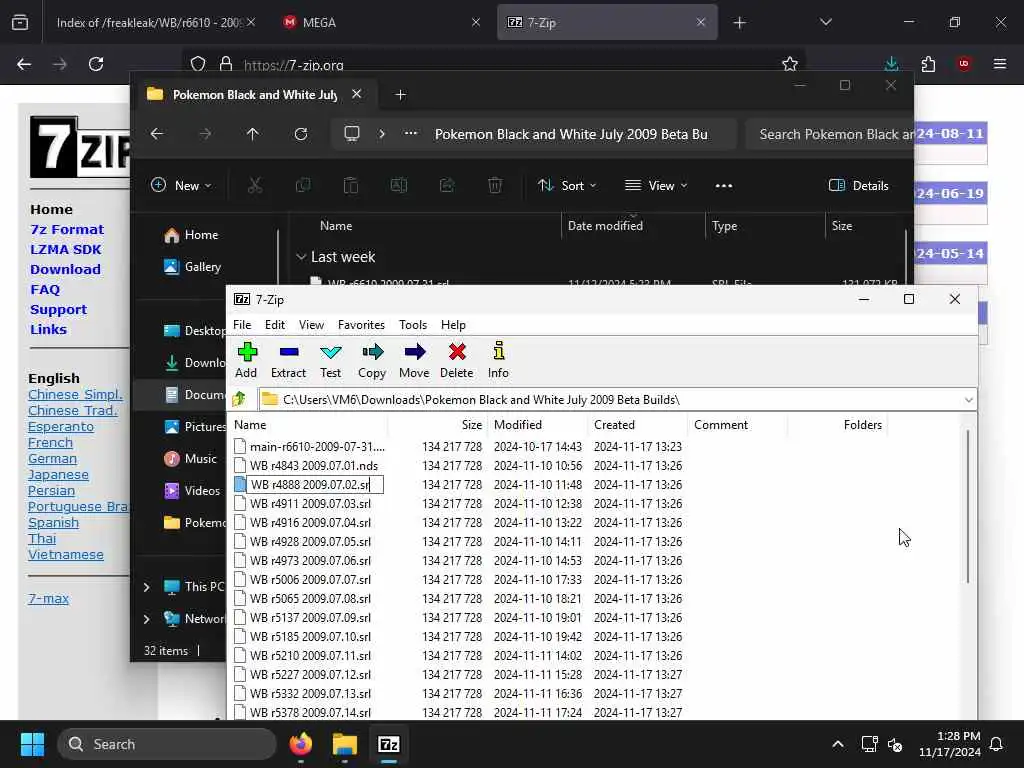Run the Test tool in 7-Zip
This screenshot has width=1024, height=768.
(330, 360)
